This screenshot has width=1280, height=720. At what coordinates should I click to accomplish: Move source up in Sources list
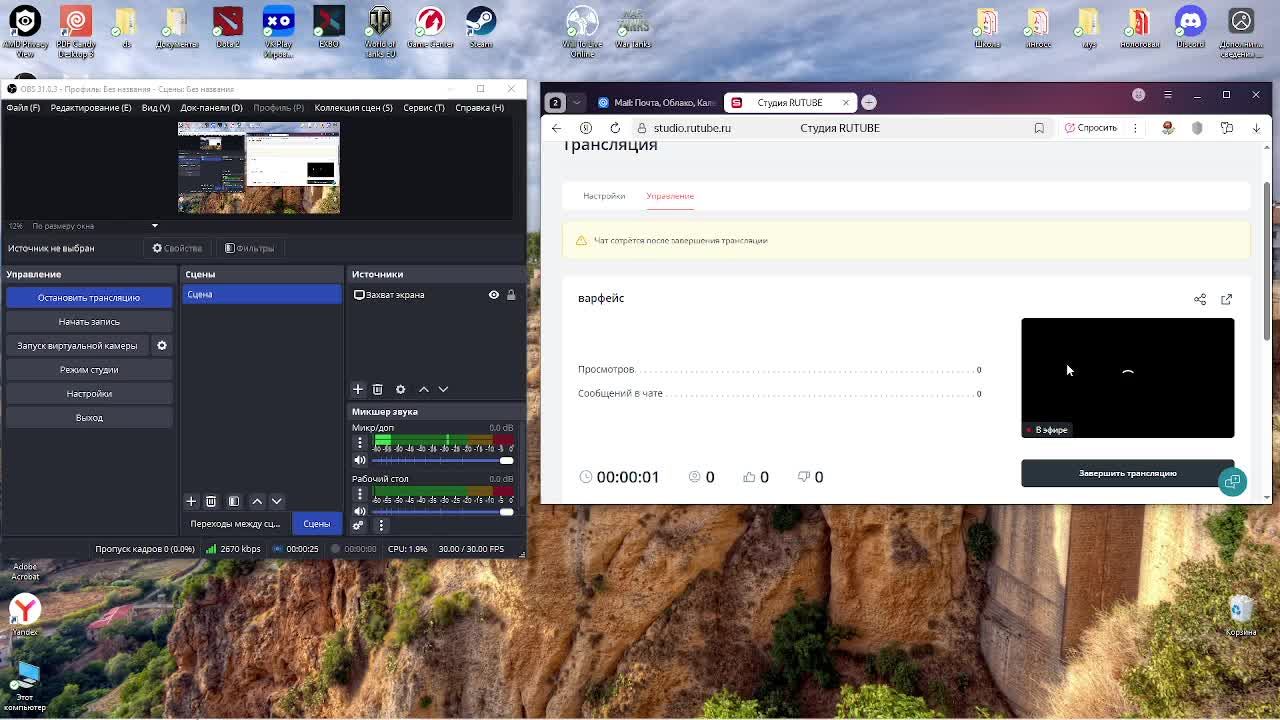tap(424, 389)
